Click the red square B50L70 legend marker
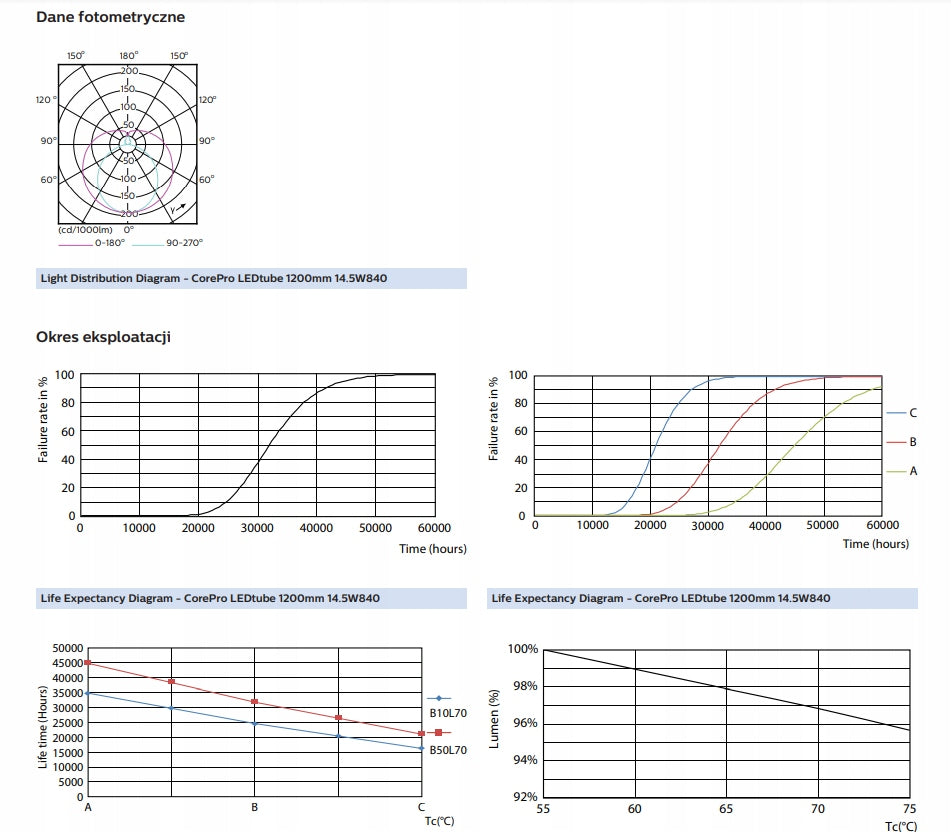Viewport: 951px width, 832px height. tap(438, 733)
